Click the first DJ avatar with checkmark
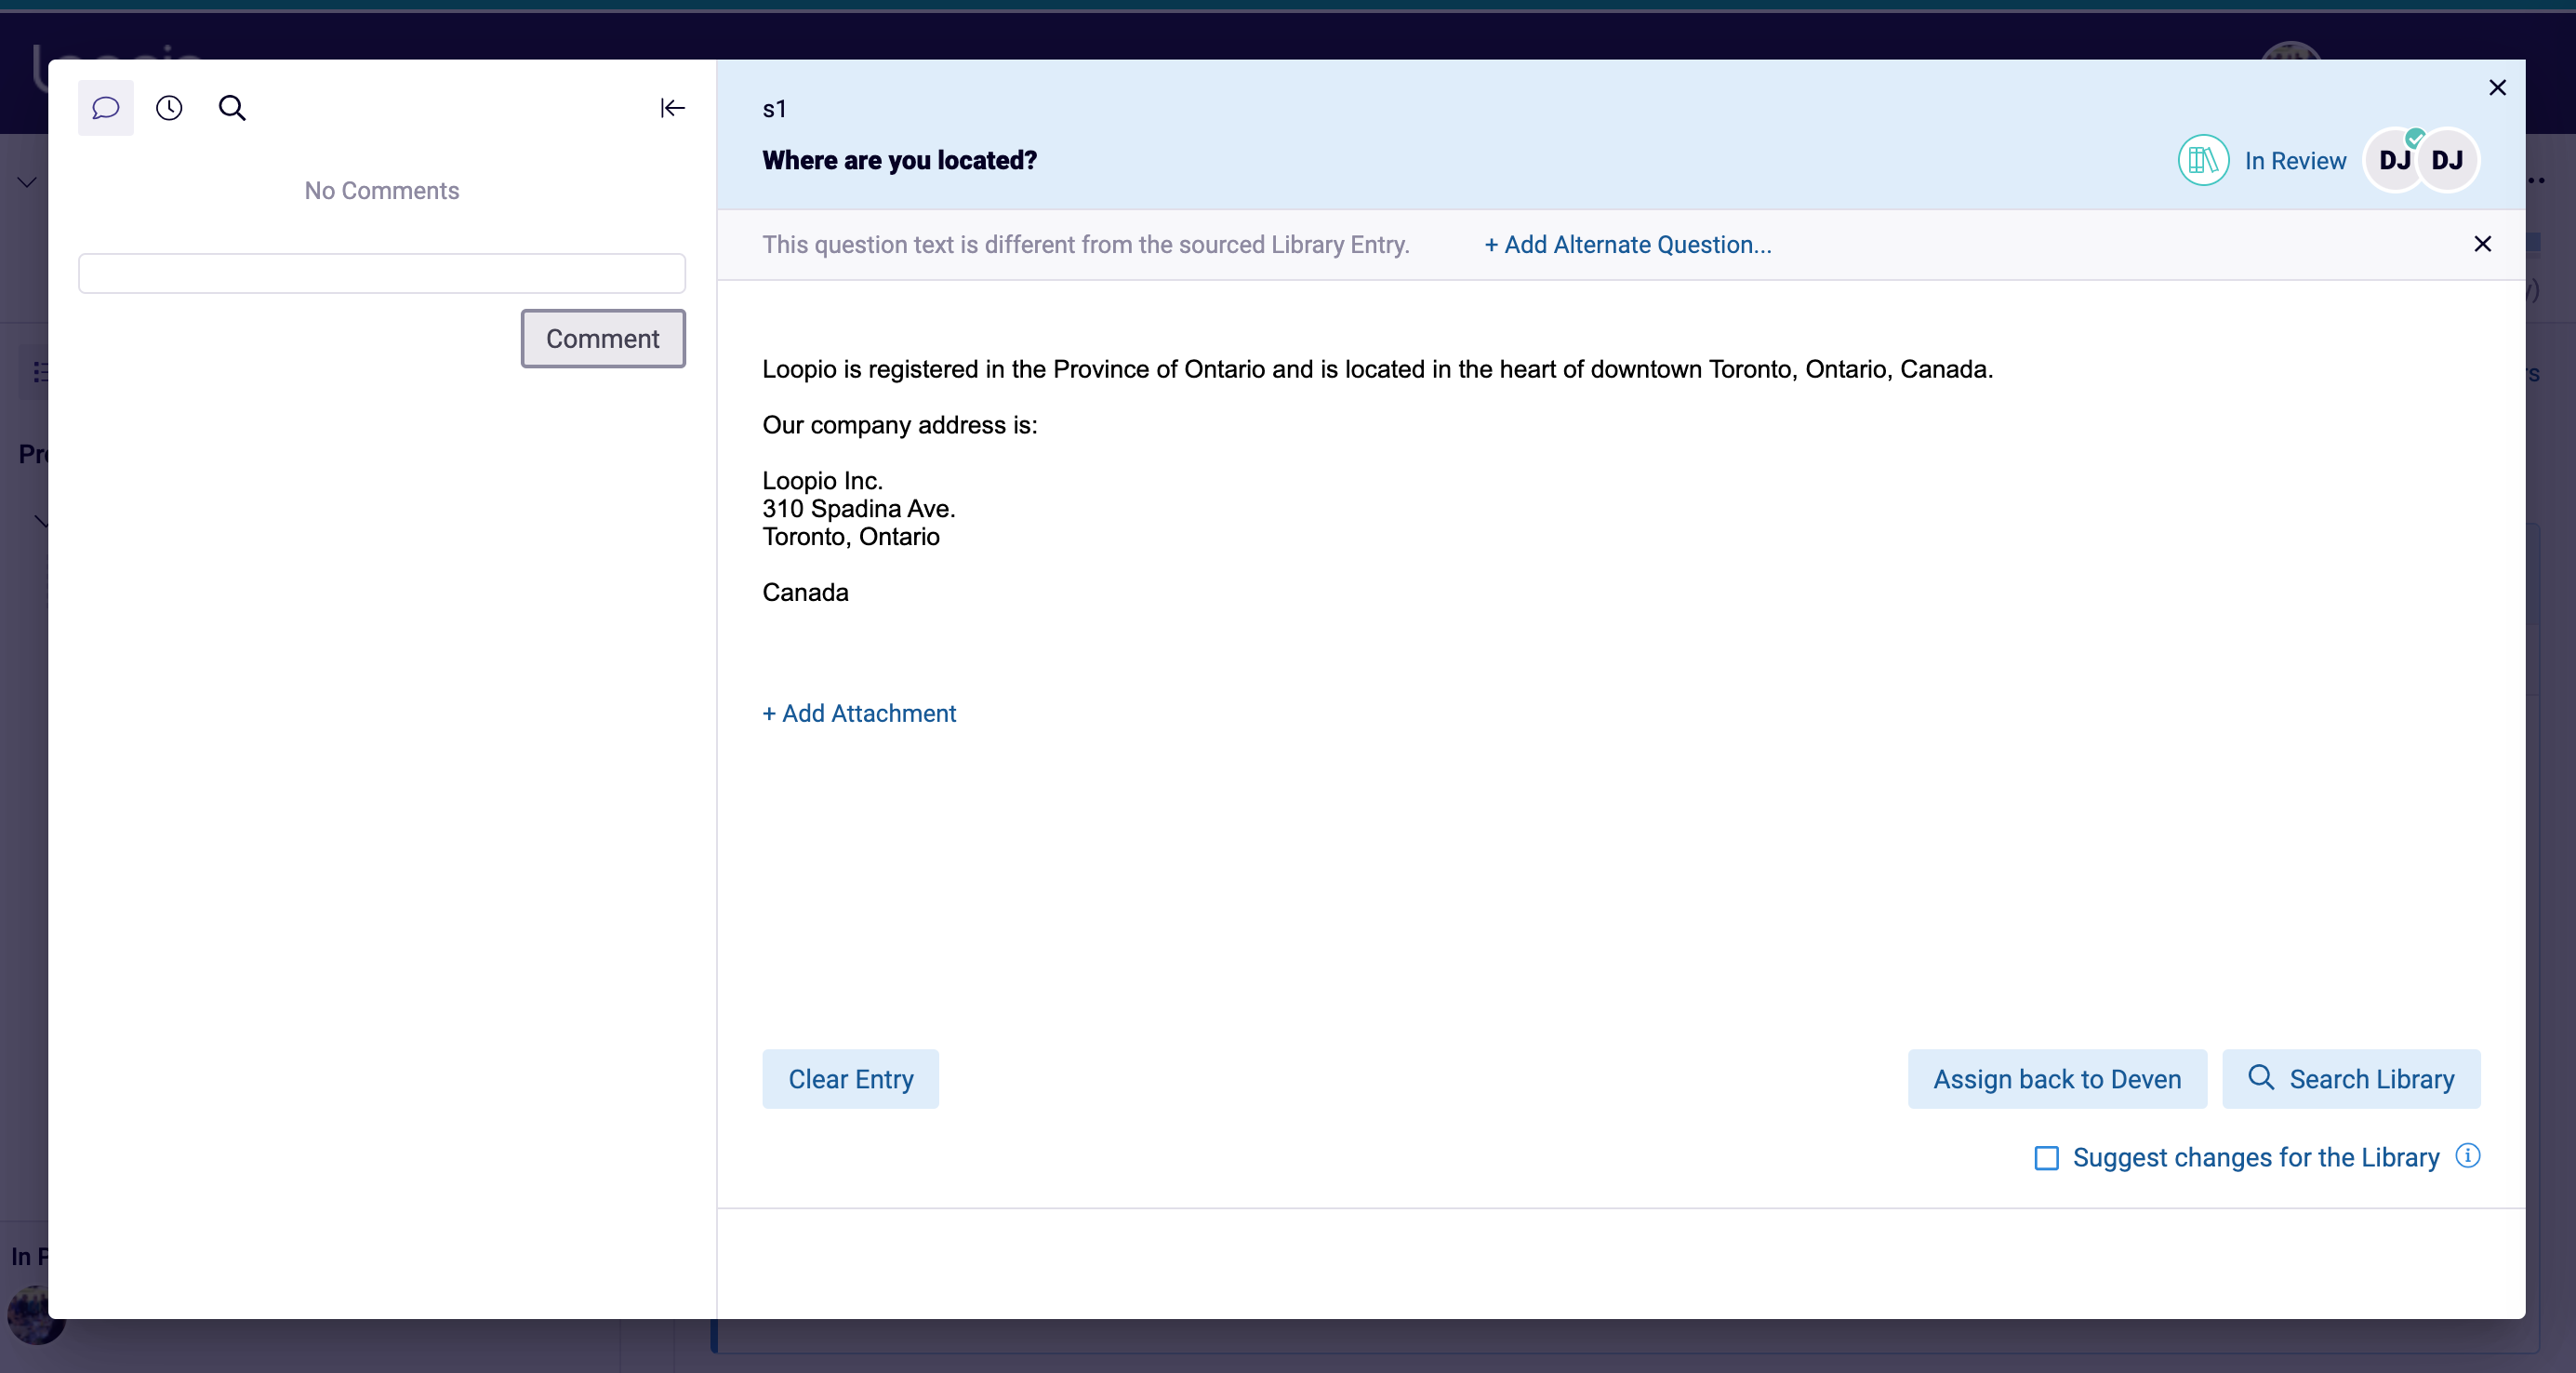 coord(2393,160)
